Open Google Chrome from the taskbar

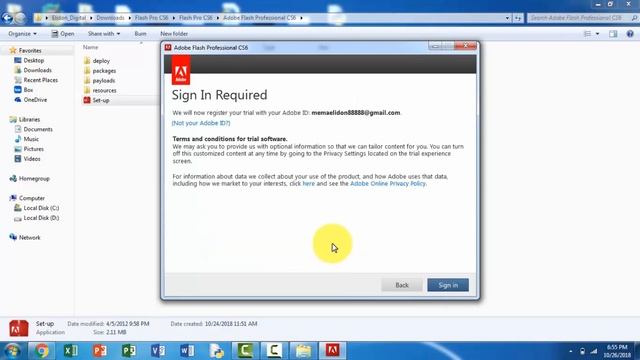click(41, 351)
